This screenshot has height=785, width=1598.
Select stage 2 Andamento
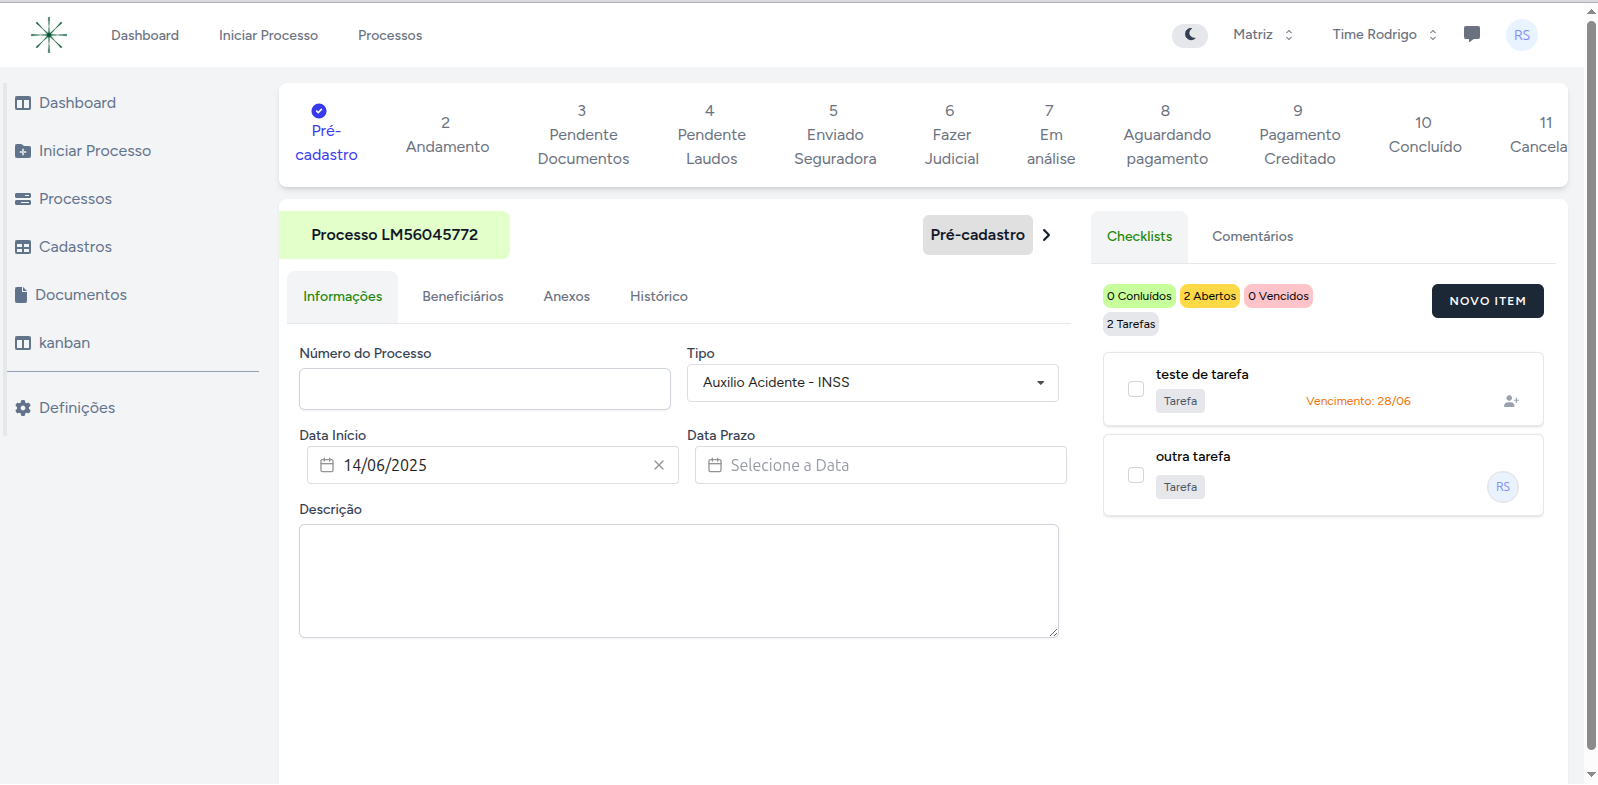(447, 135)
